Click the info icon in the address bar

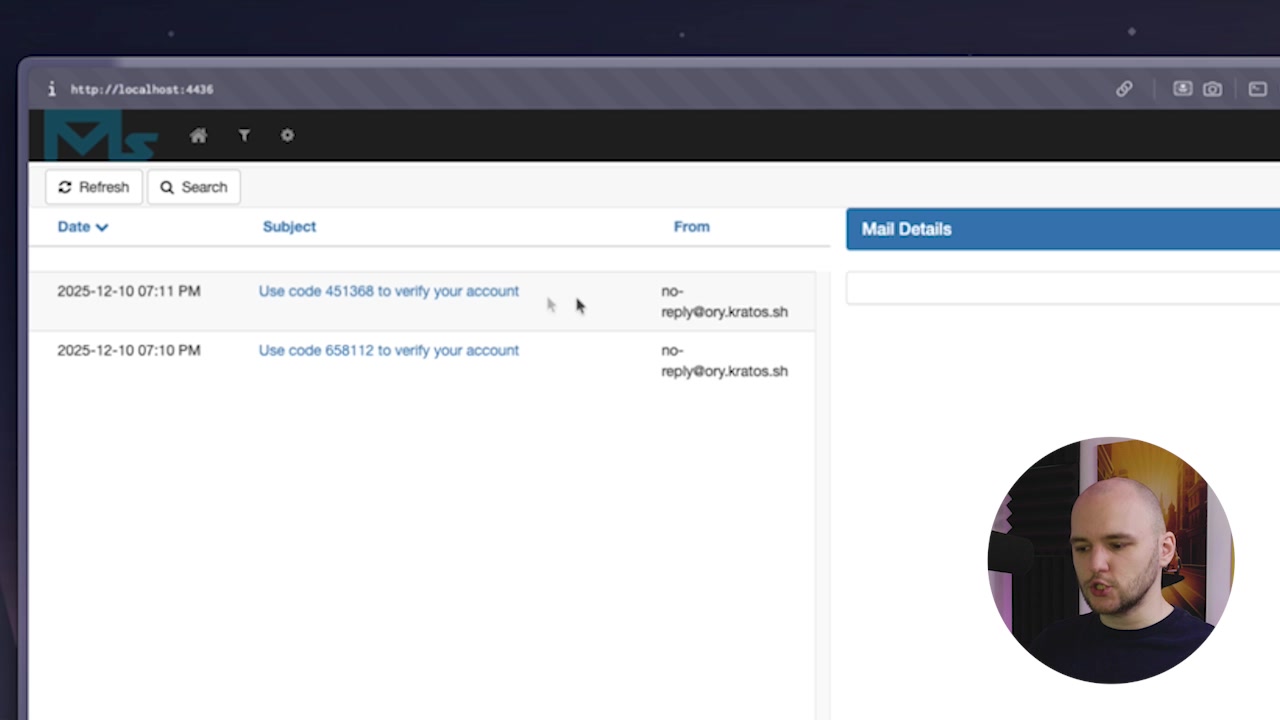coord(51,89)
